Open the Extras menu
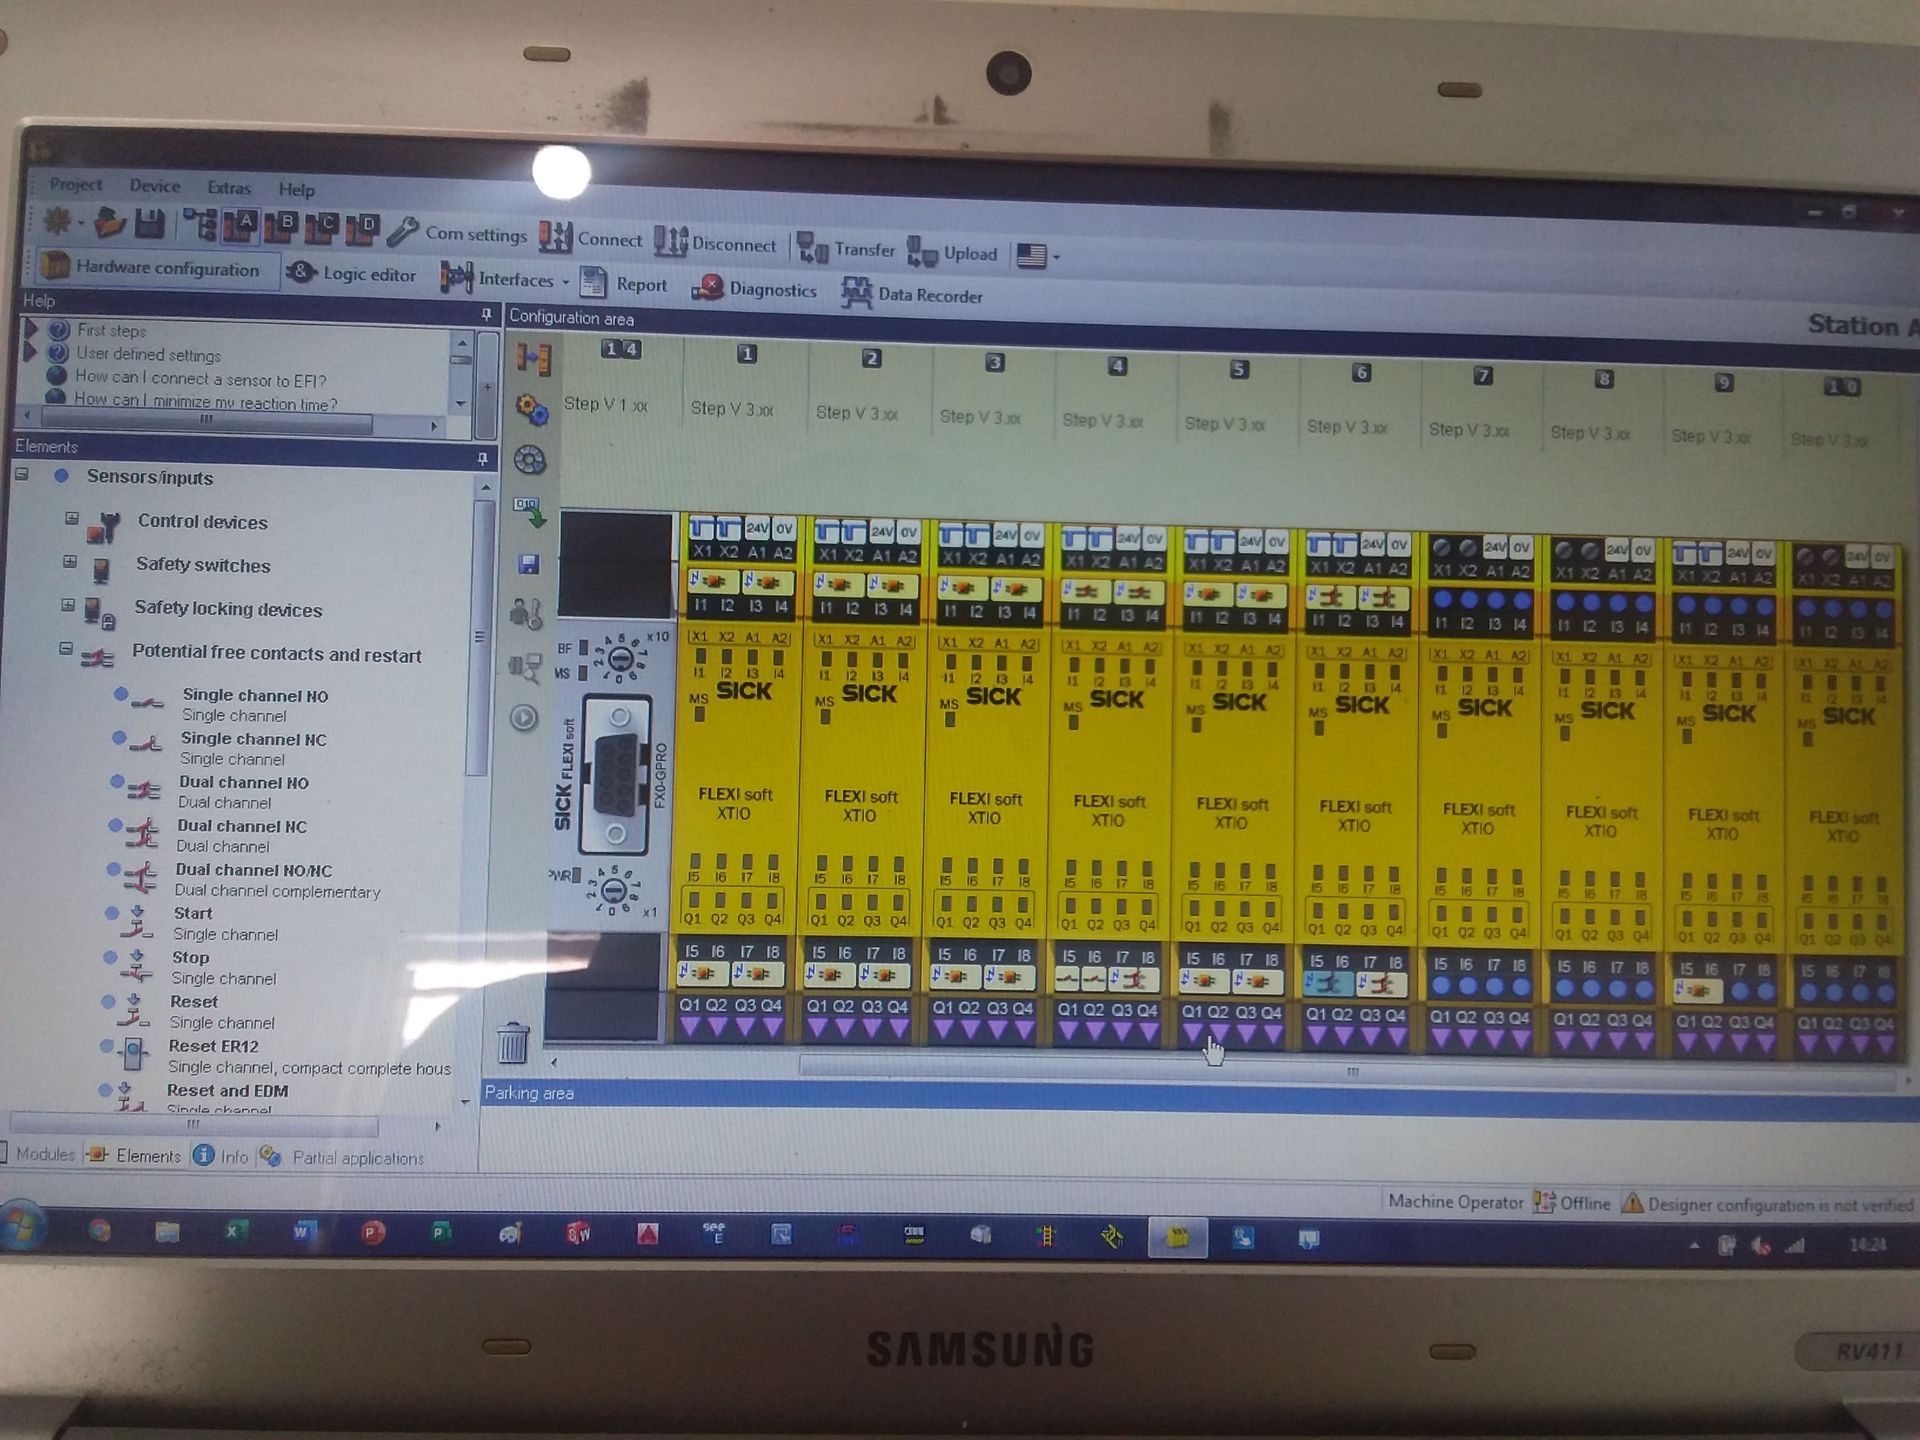Screen dimensions: 1920x1440 tap(229, 188)
